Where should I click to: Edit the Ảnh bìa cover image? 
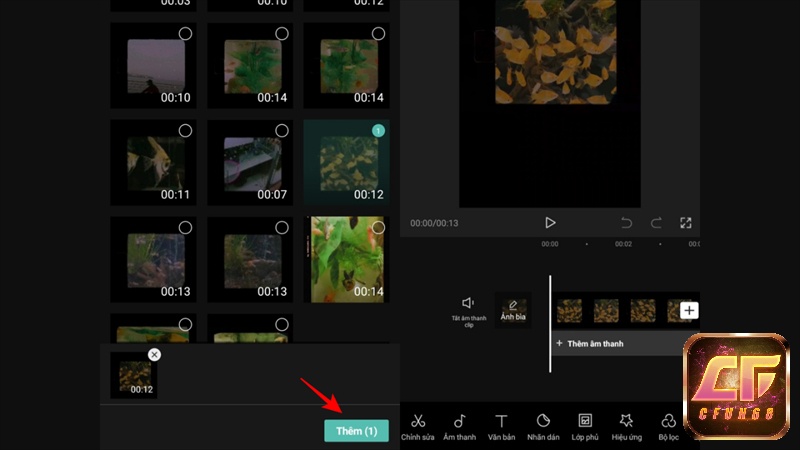(513, 310)
